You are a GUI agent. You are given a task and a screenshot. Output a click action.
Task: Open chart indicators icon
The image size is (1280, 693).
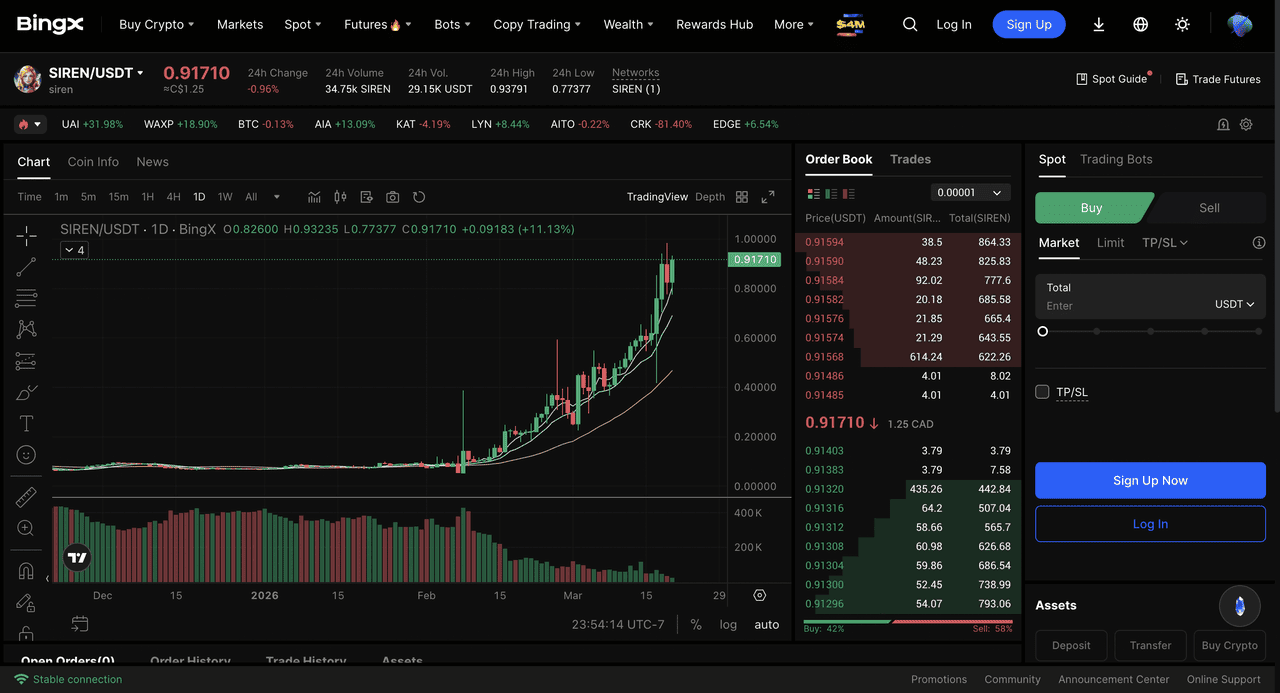pos(314,197)
